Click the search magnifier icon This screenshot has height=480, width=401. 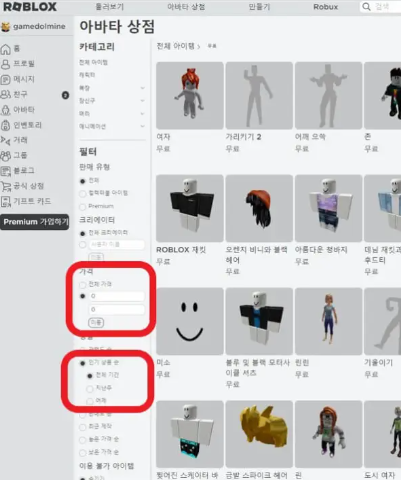point(366,7)
